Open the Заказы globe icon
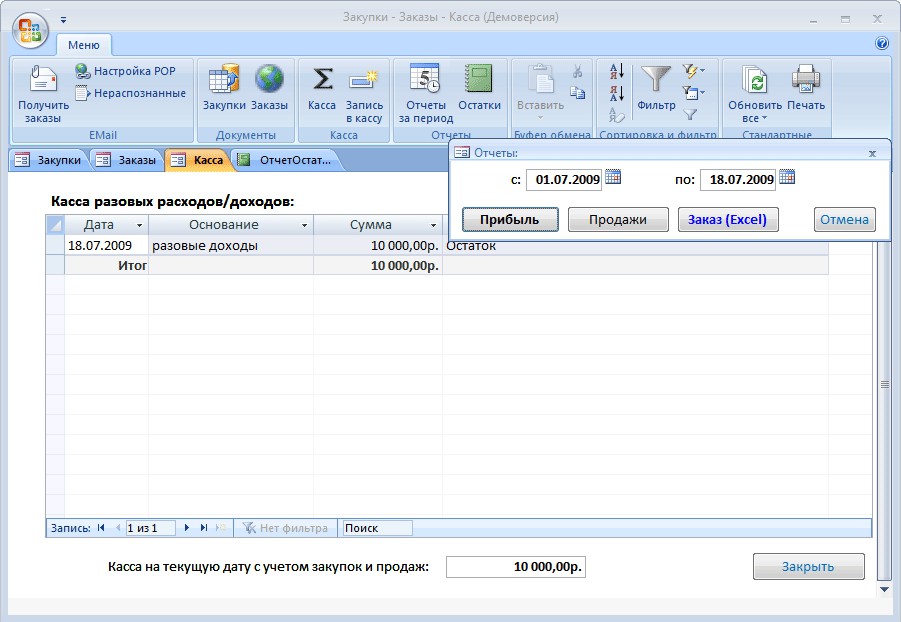The height and width of the screenshot is (622, 901). click(269, 80)
